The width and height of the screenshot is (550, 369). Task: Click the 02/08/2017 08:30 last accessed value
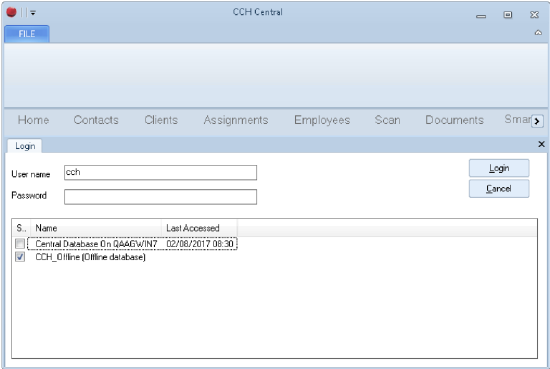[x=200, y=244]
